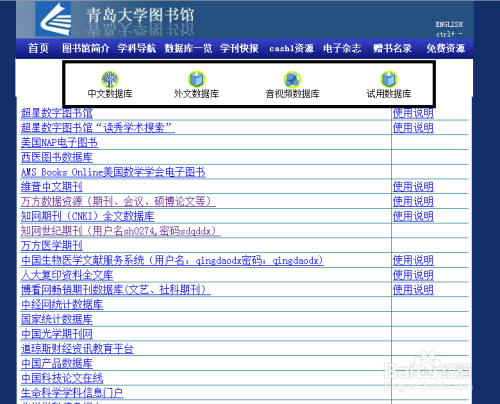Open 万方数据资源 link
The height and width of the screenshot is (404, 500).
click(x=118, y=201)
